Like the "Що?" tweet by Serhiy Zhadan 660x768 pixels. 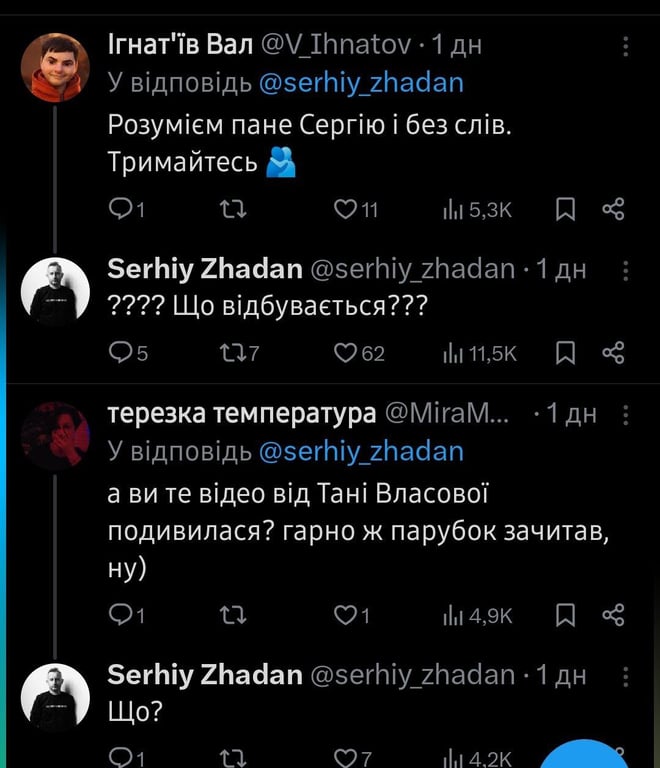coord(346,757)
